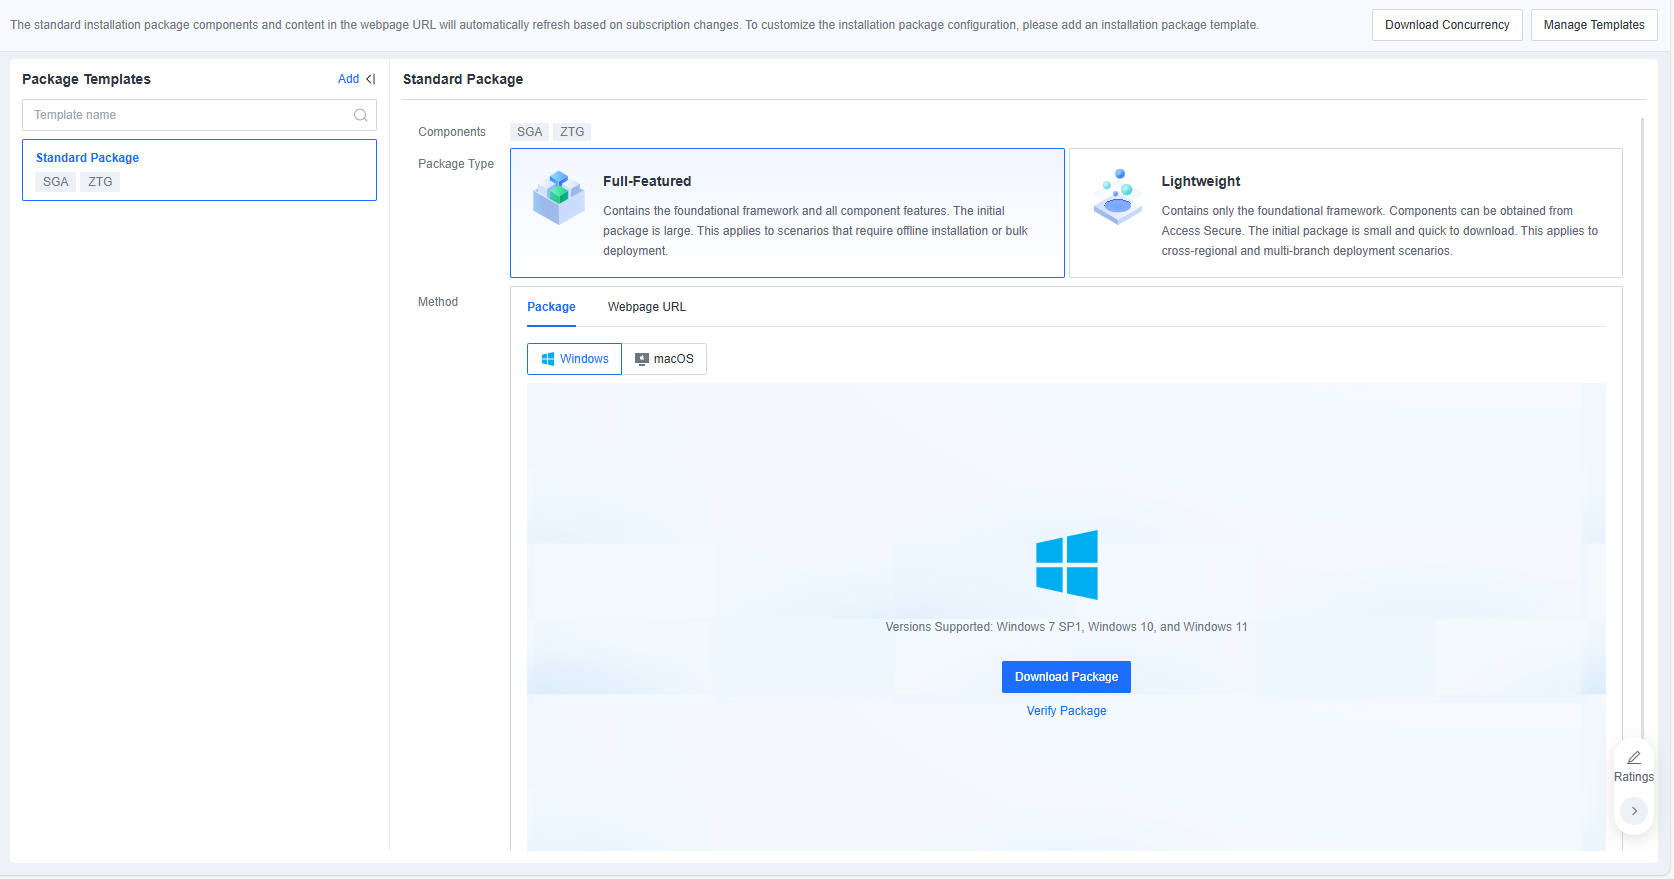Open the Package method tab

pos(551,307)
